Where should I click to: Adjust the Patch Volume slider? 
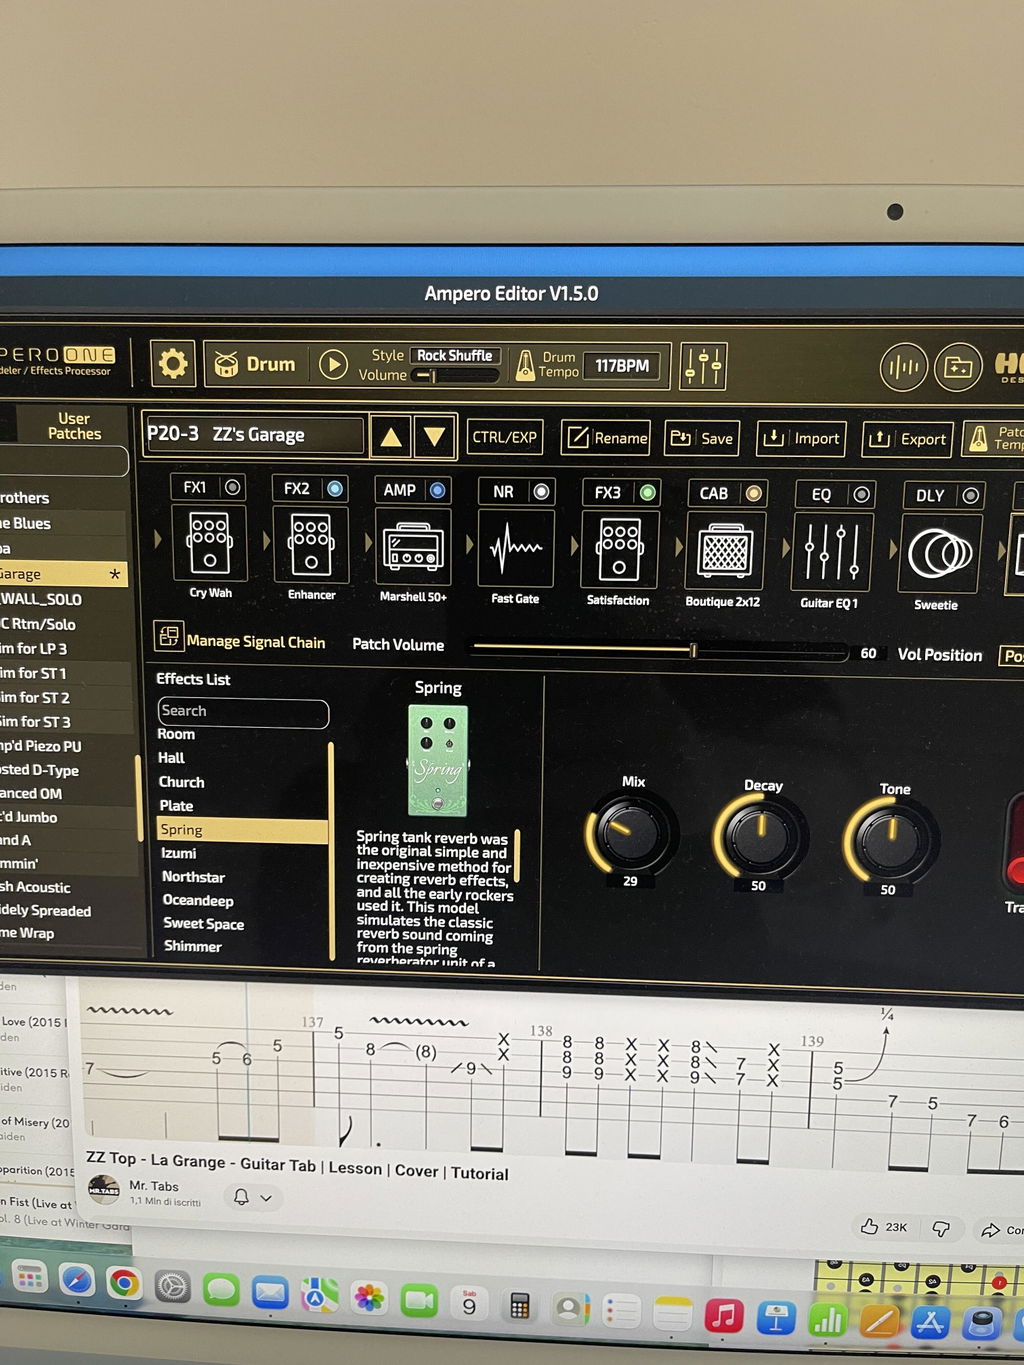pos(660,650)
